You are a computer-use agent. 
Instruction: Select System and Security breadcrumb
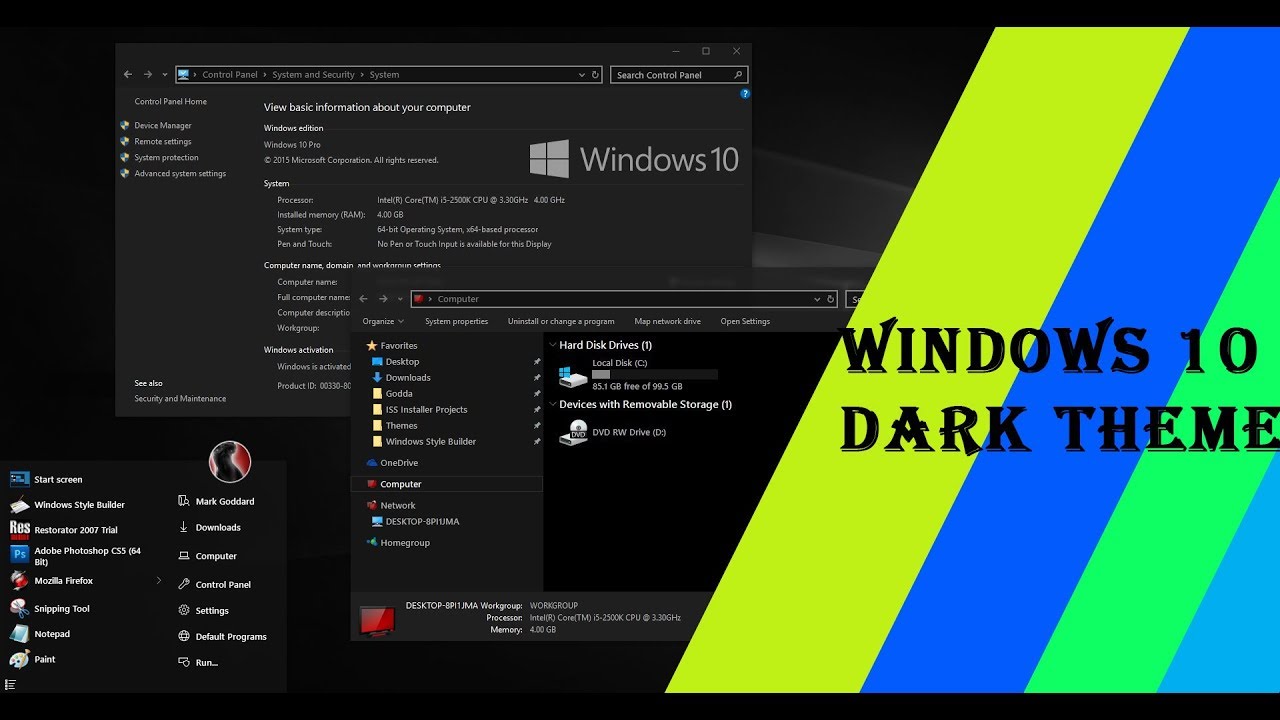pyautogui.click(x=313, y=75)
